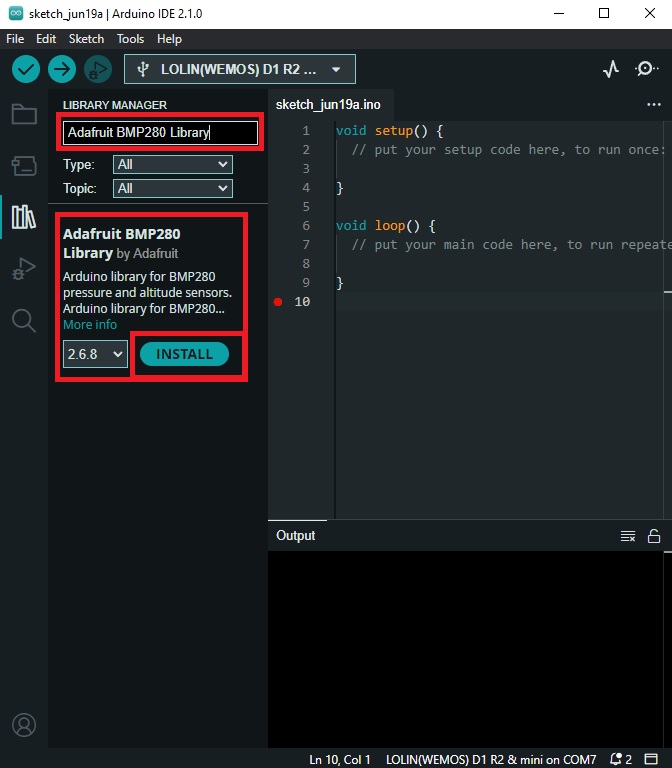Click the void loop() code line
This screenshot has height=768, width=672.
pyautogui.click(x=385, y=226)
